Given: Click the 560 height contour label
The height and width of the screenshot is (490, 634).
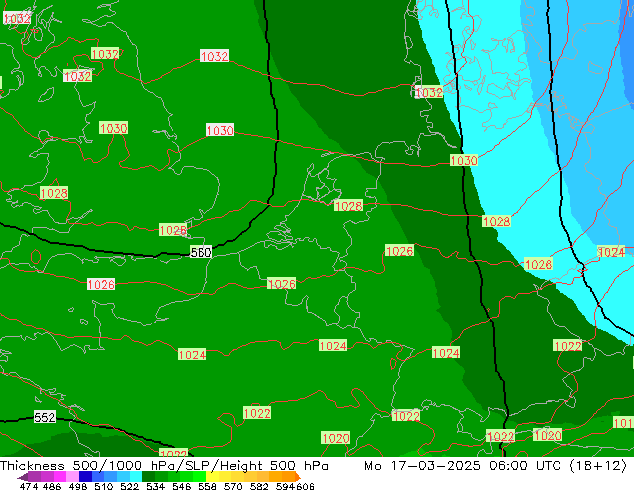Looking at the screenshot, I should pyautogui.click(x=201, y=253).
